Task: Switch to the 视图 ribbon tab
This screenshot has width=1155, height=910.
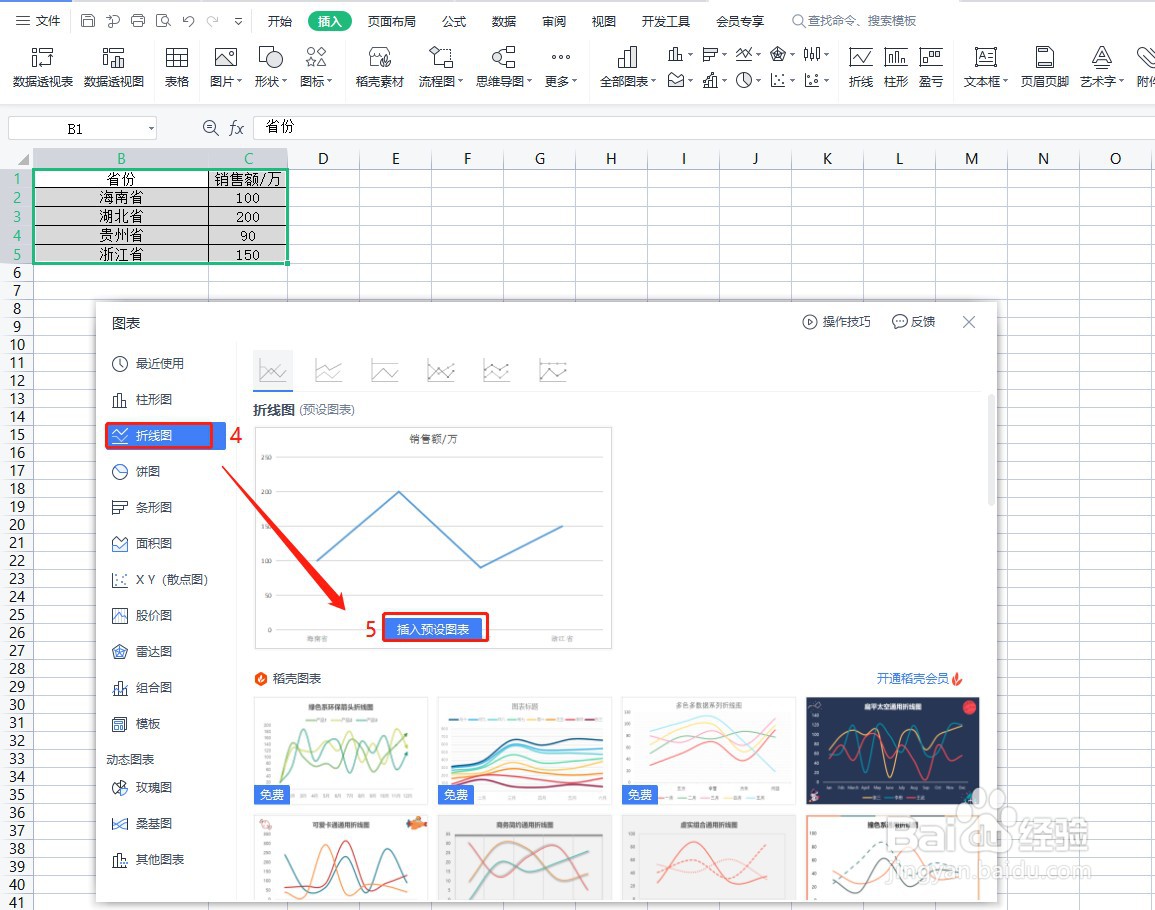Action: (x=603, y=21)
